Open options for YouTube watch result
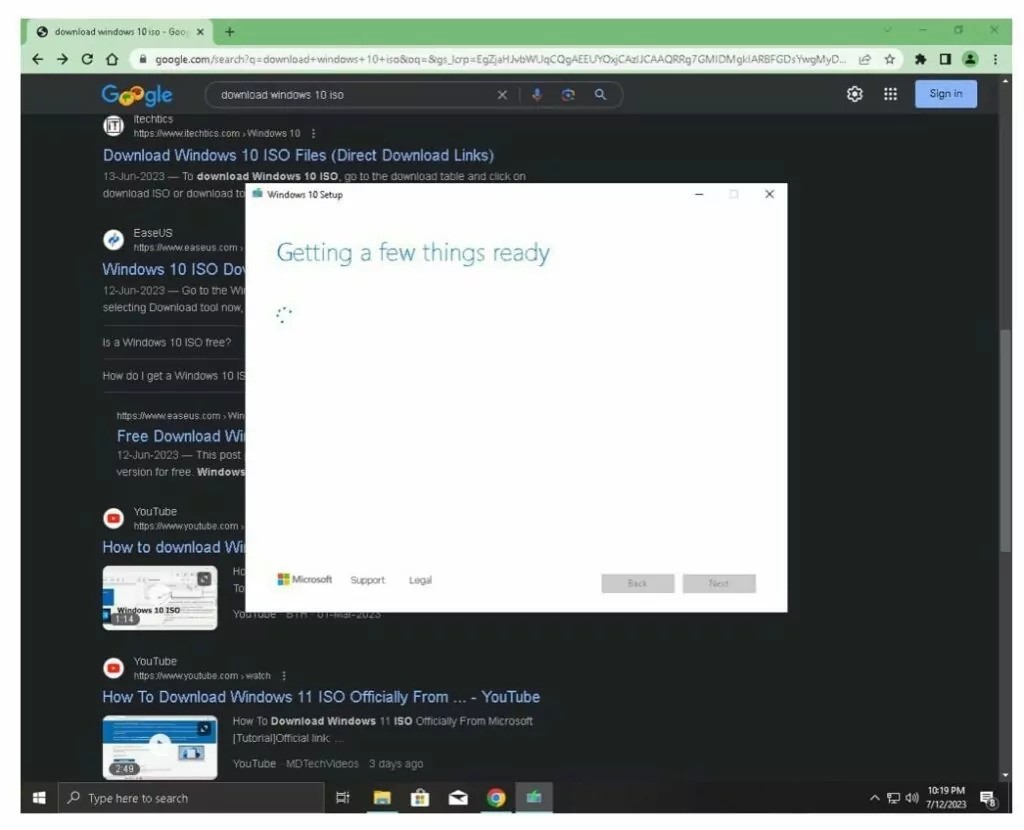This screenshot has height=830, width=1024. pyautogui.click(x=284, y=676)
